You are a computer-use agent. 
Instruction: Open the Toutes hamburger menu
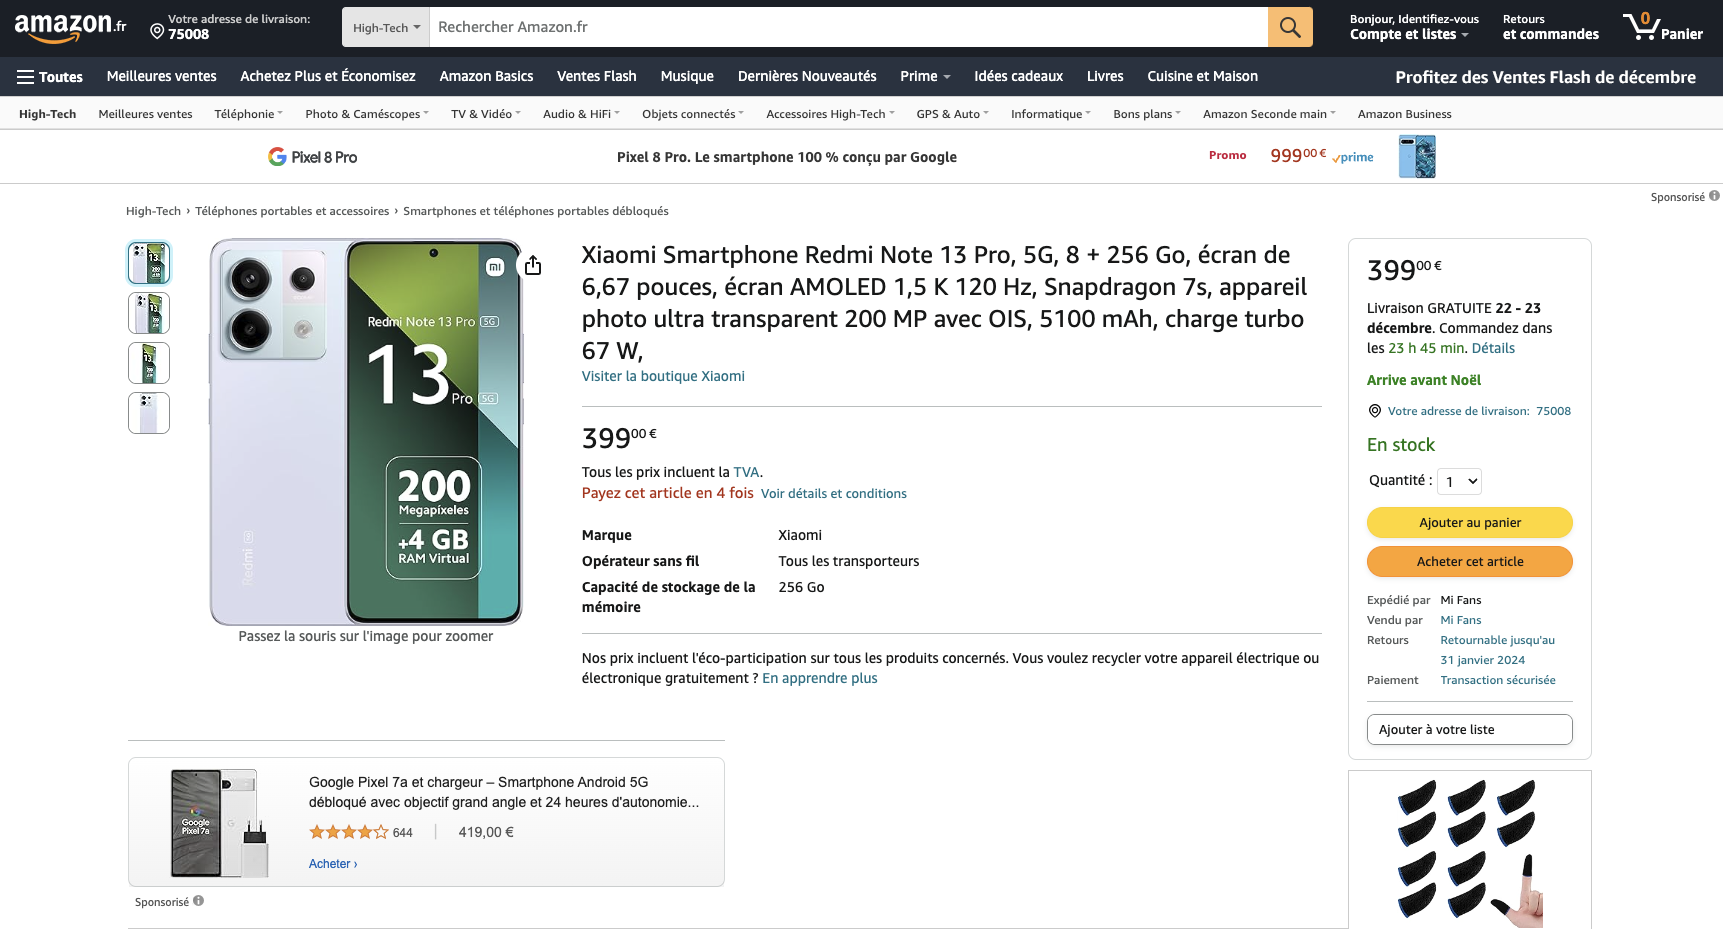pyautogui.click(x=49, y=77)
